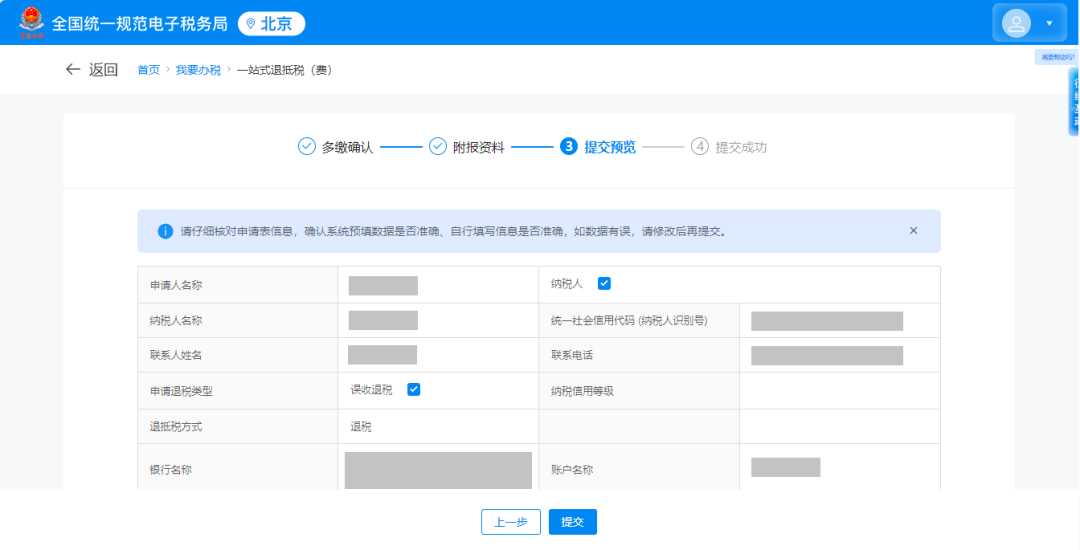Screen dimensions: 1080x550
Task: Open the 我要办税 breadcrumb link
Action: 198,70
